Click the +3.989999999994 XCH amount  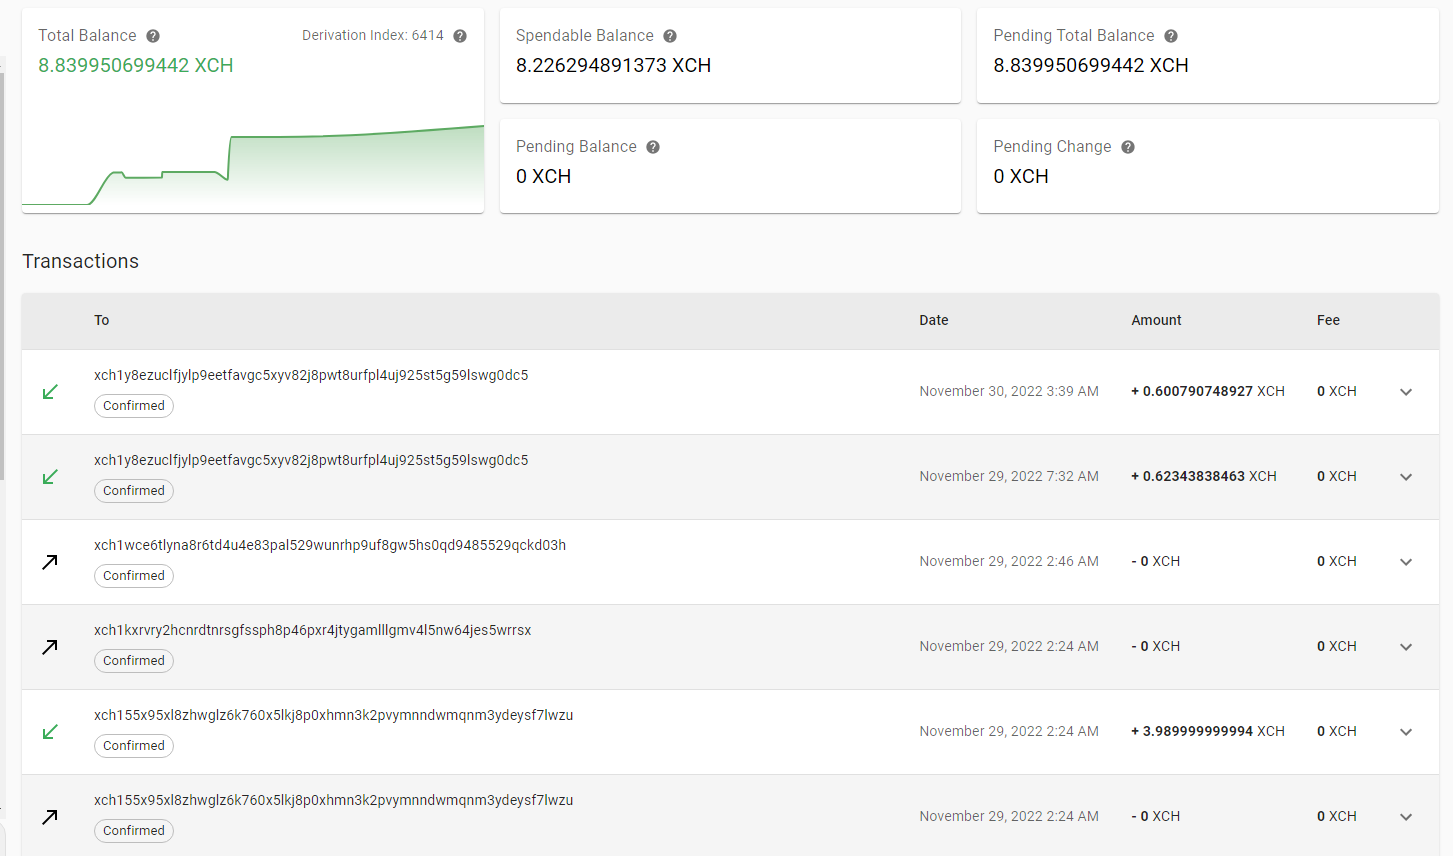[1208, 731]
